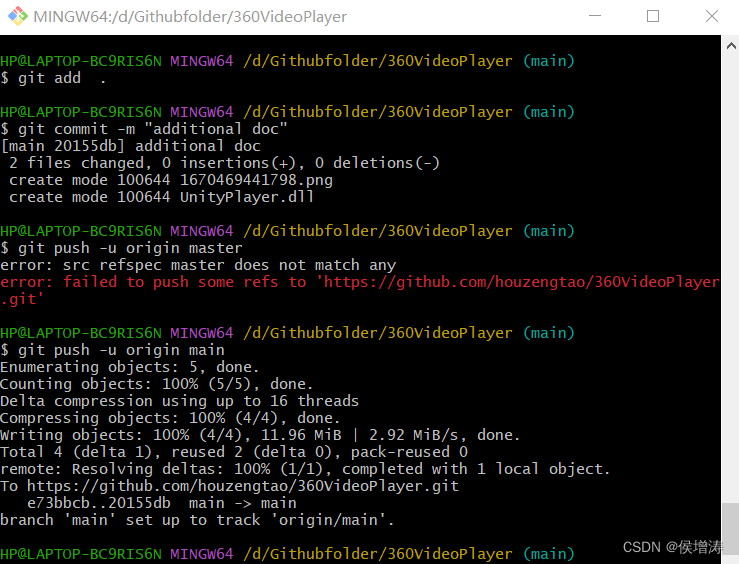Click the 'git push -u origin main' command
The height and width of the screenshot is (564, 739).
(x=112, y=350)
